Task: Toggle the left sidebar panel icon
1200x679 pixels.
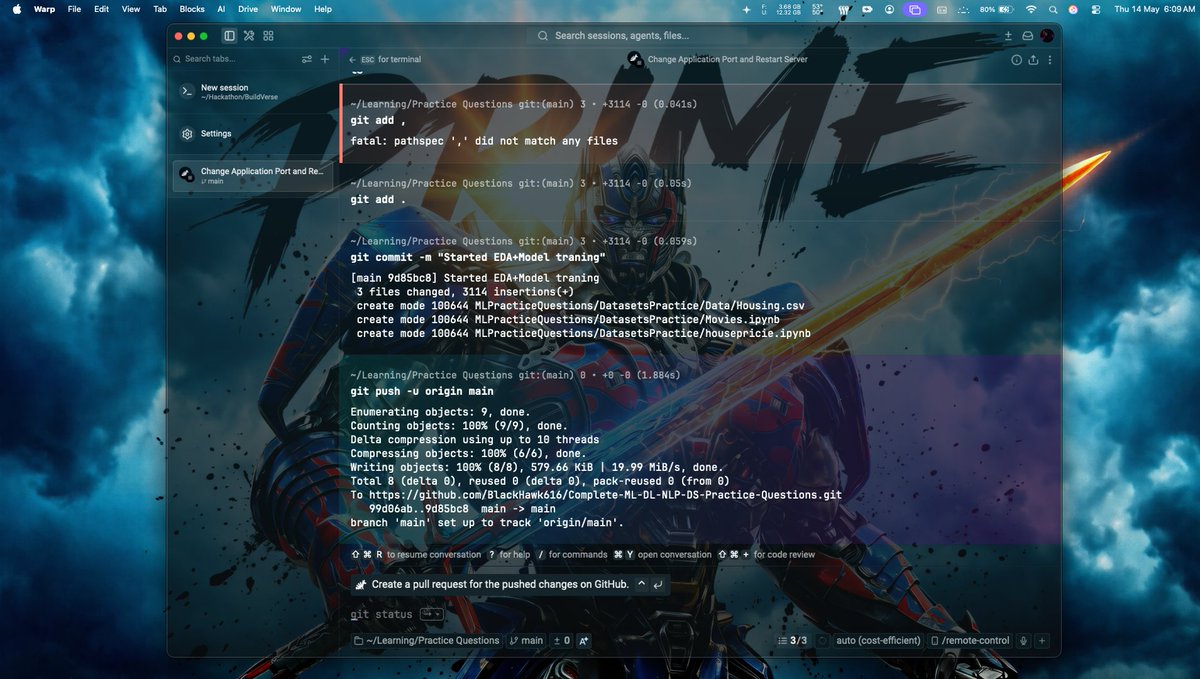Action: (229, 36)
